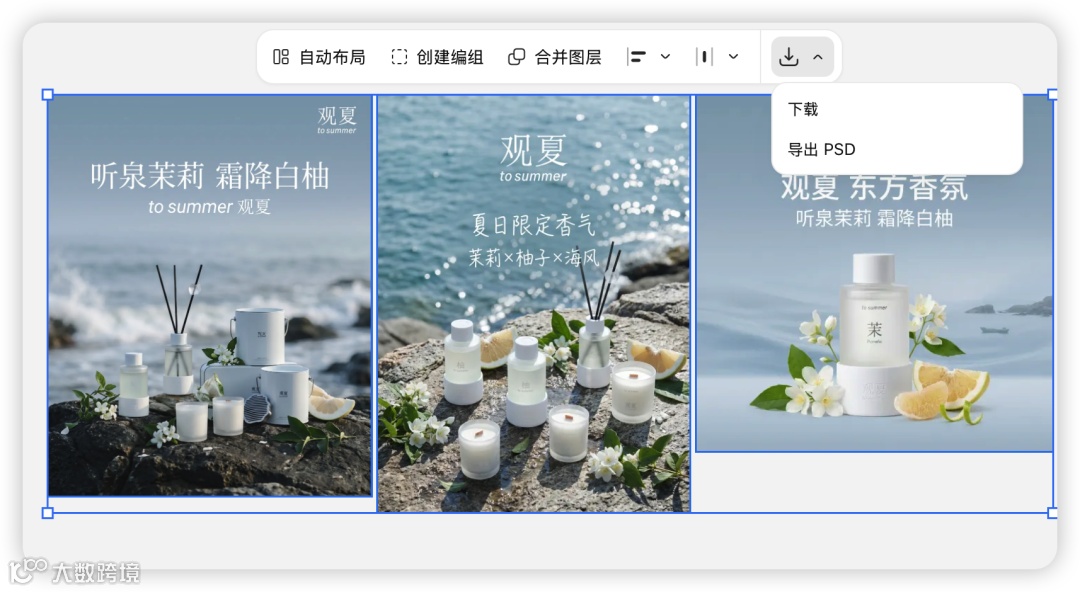This screenshot has width=1080, height=592.
Task: Select the right poster 观夏 东方香氛
Action: point(874,274)
